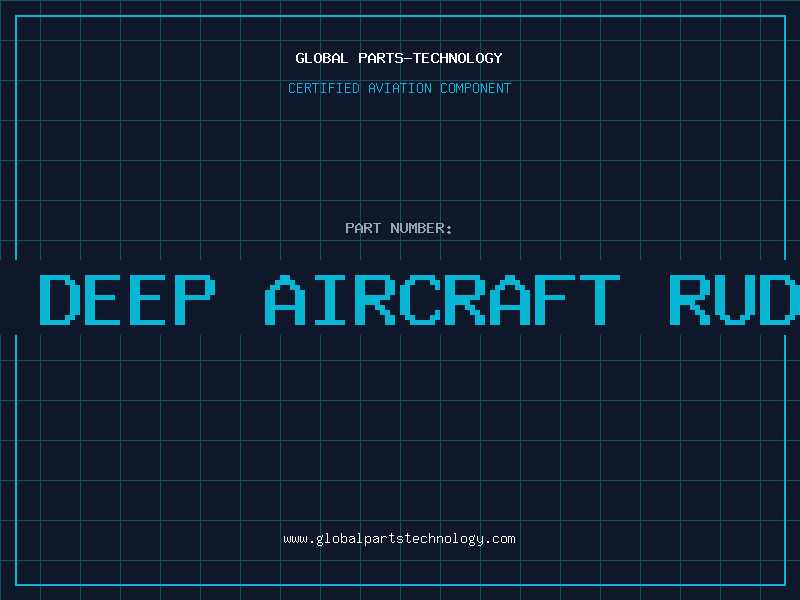Screen dimensions: 800x600
Task: Click the 'CERTIFIED AVIATION COMPONENT' subtitle
Action: click(x=399, y=88)
